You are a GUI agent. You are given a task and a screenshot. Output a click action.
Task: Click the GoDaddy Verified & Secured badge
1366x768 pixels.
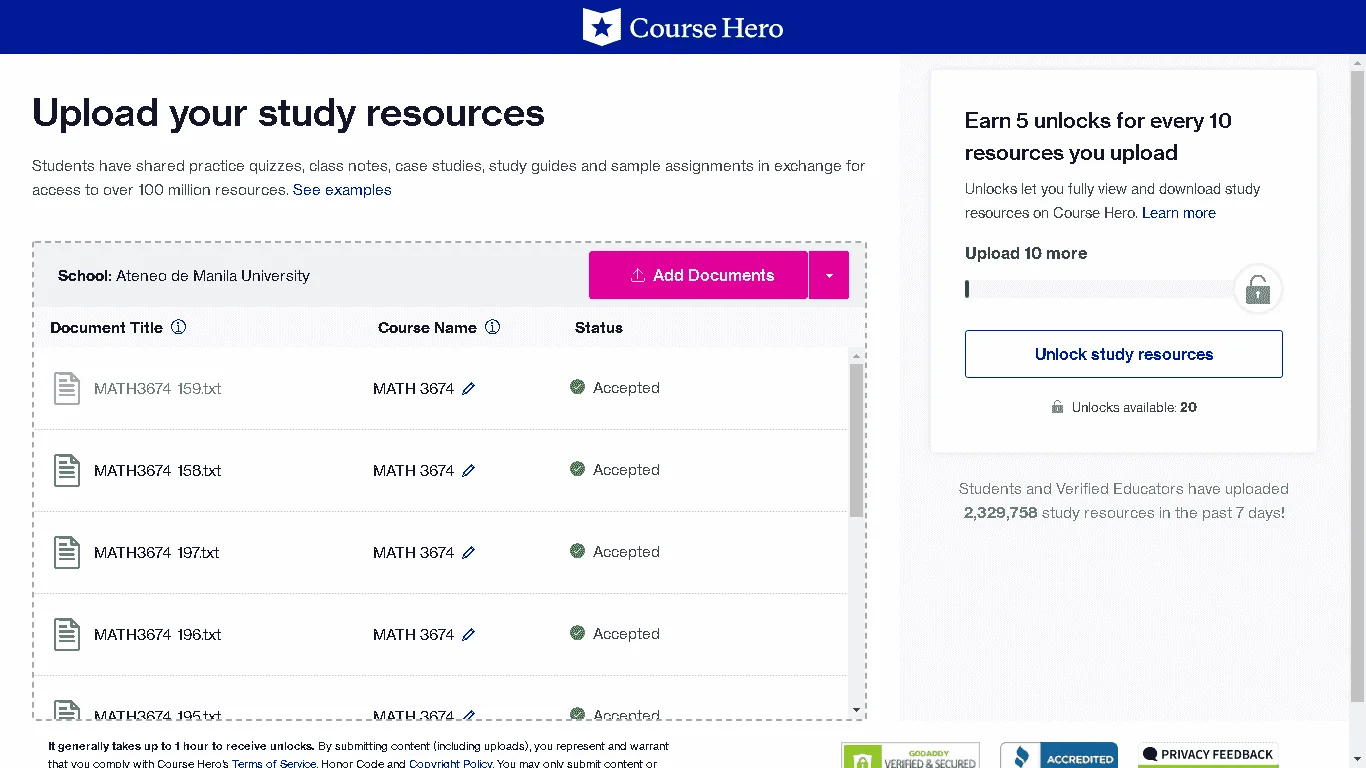(x=910, y=756)
